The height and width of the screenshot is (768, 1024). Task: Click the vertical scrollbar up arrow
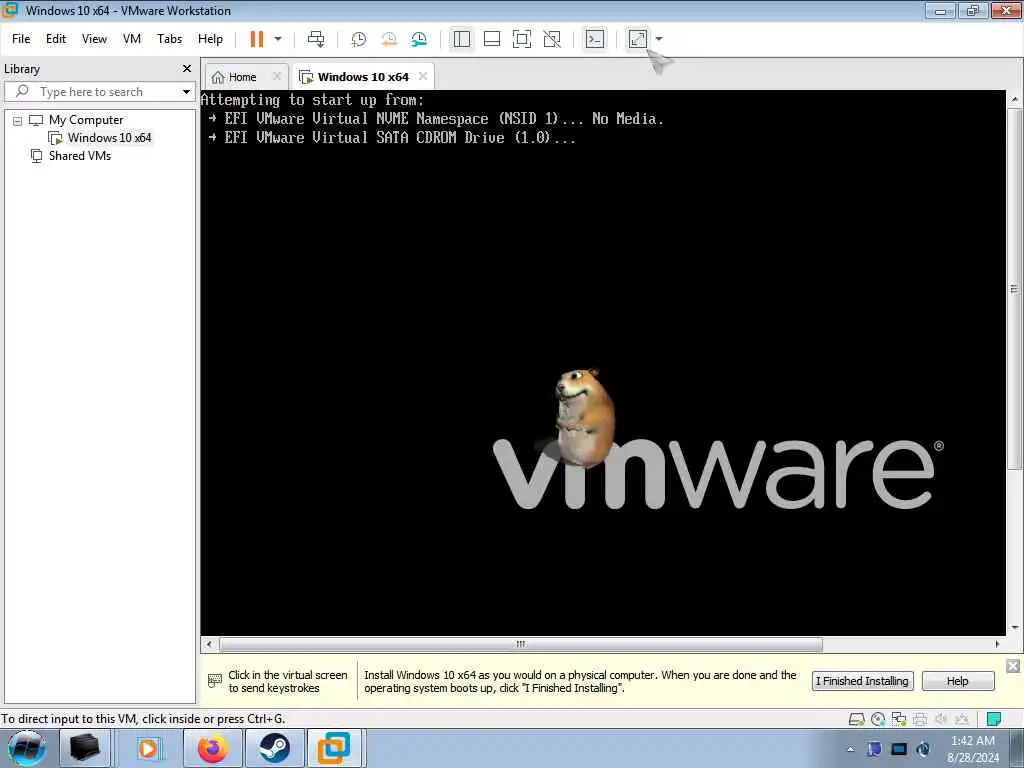point(1014,100)
